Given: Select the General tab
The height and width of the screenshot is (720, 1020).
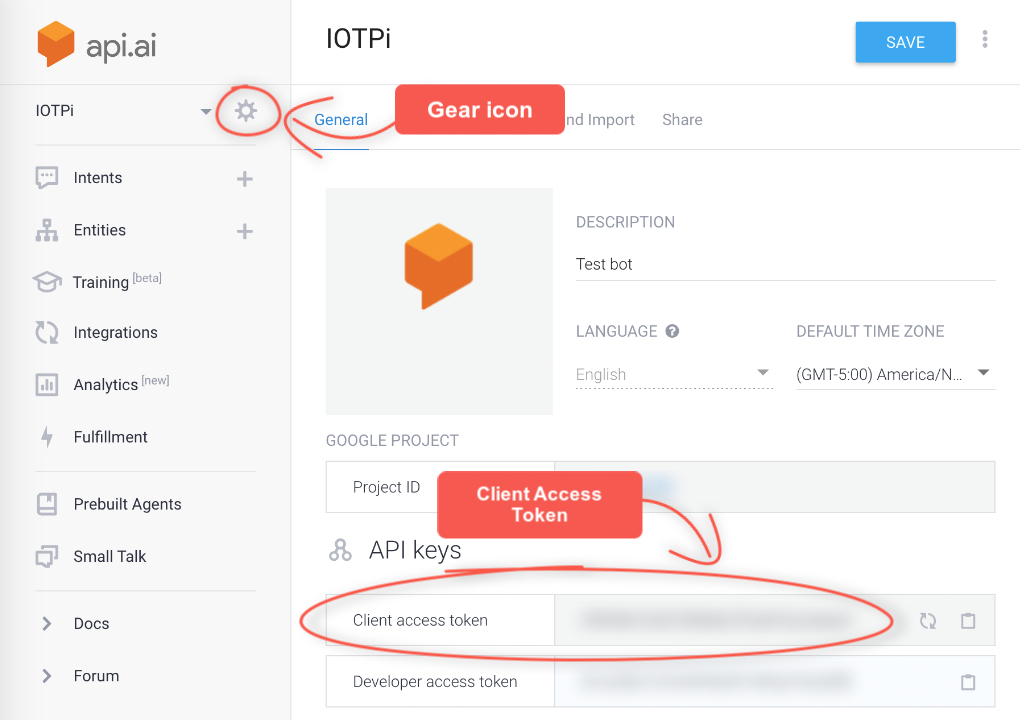Looking at the screenshot, I should pyautogui.click(x=341, y=120).
